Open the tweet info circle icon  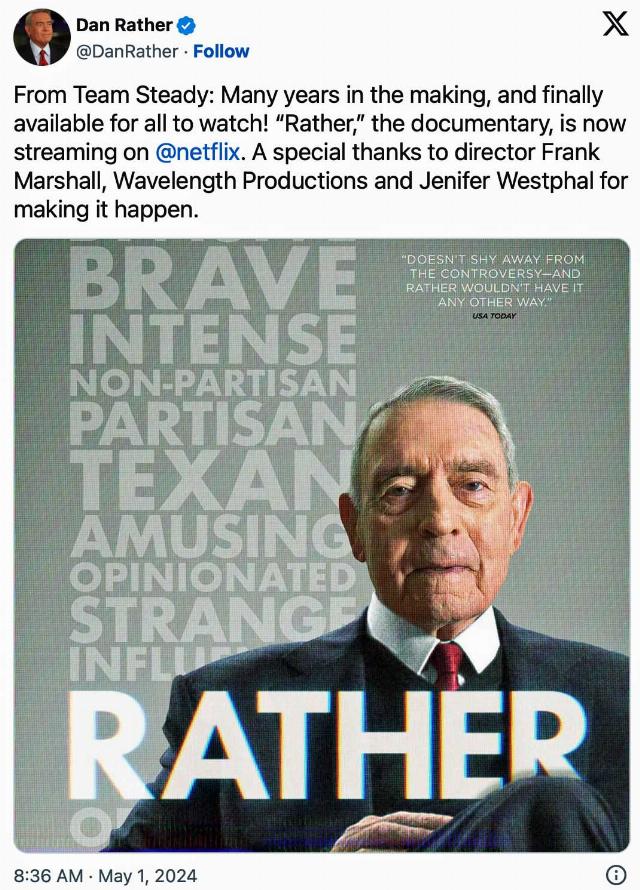[616, 875]
